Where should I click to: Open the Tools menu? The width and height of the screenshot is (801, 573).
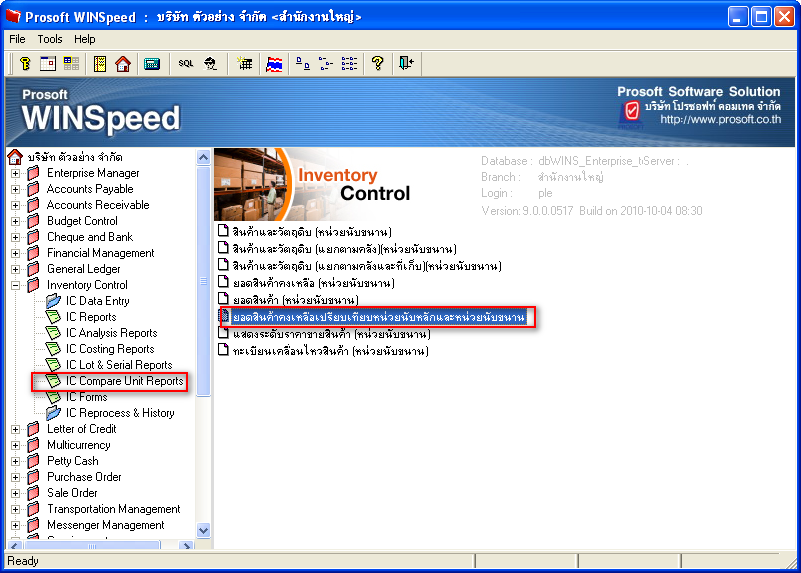tap(50, 39)
